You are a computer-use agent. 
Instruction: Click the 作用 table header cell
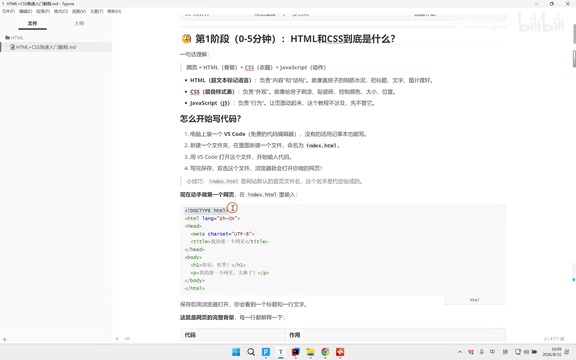tap(395, 335)
